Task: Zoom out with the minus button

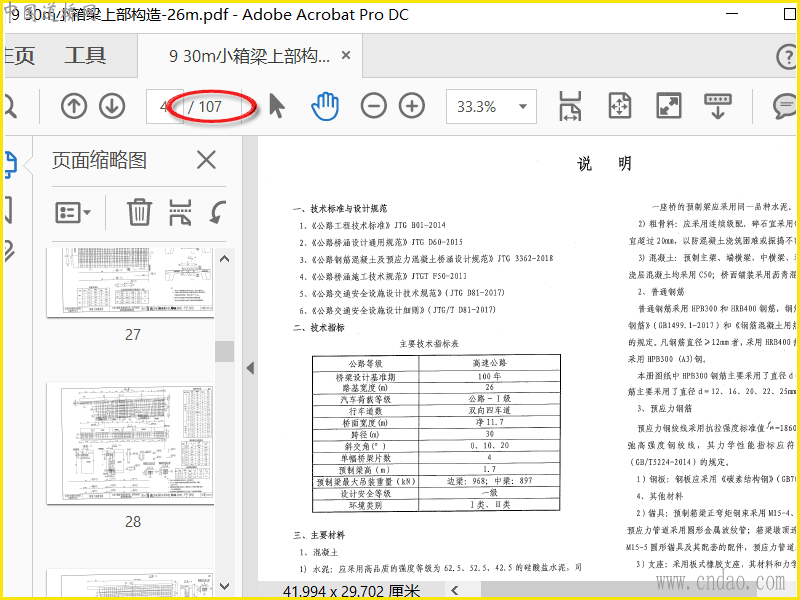Action: click(x=373, y=106)
